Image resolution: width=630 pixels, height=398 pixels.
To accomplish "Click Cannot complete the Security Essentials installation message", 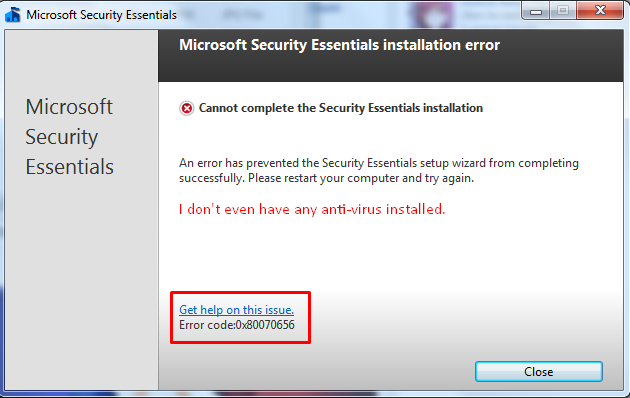I will [341, 108].
